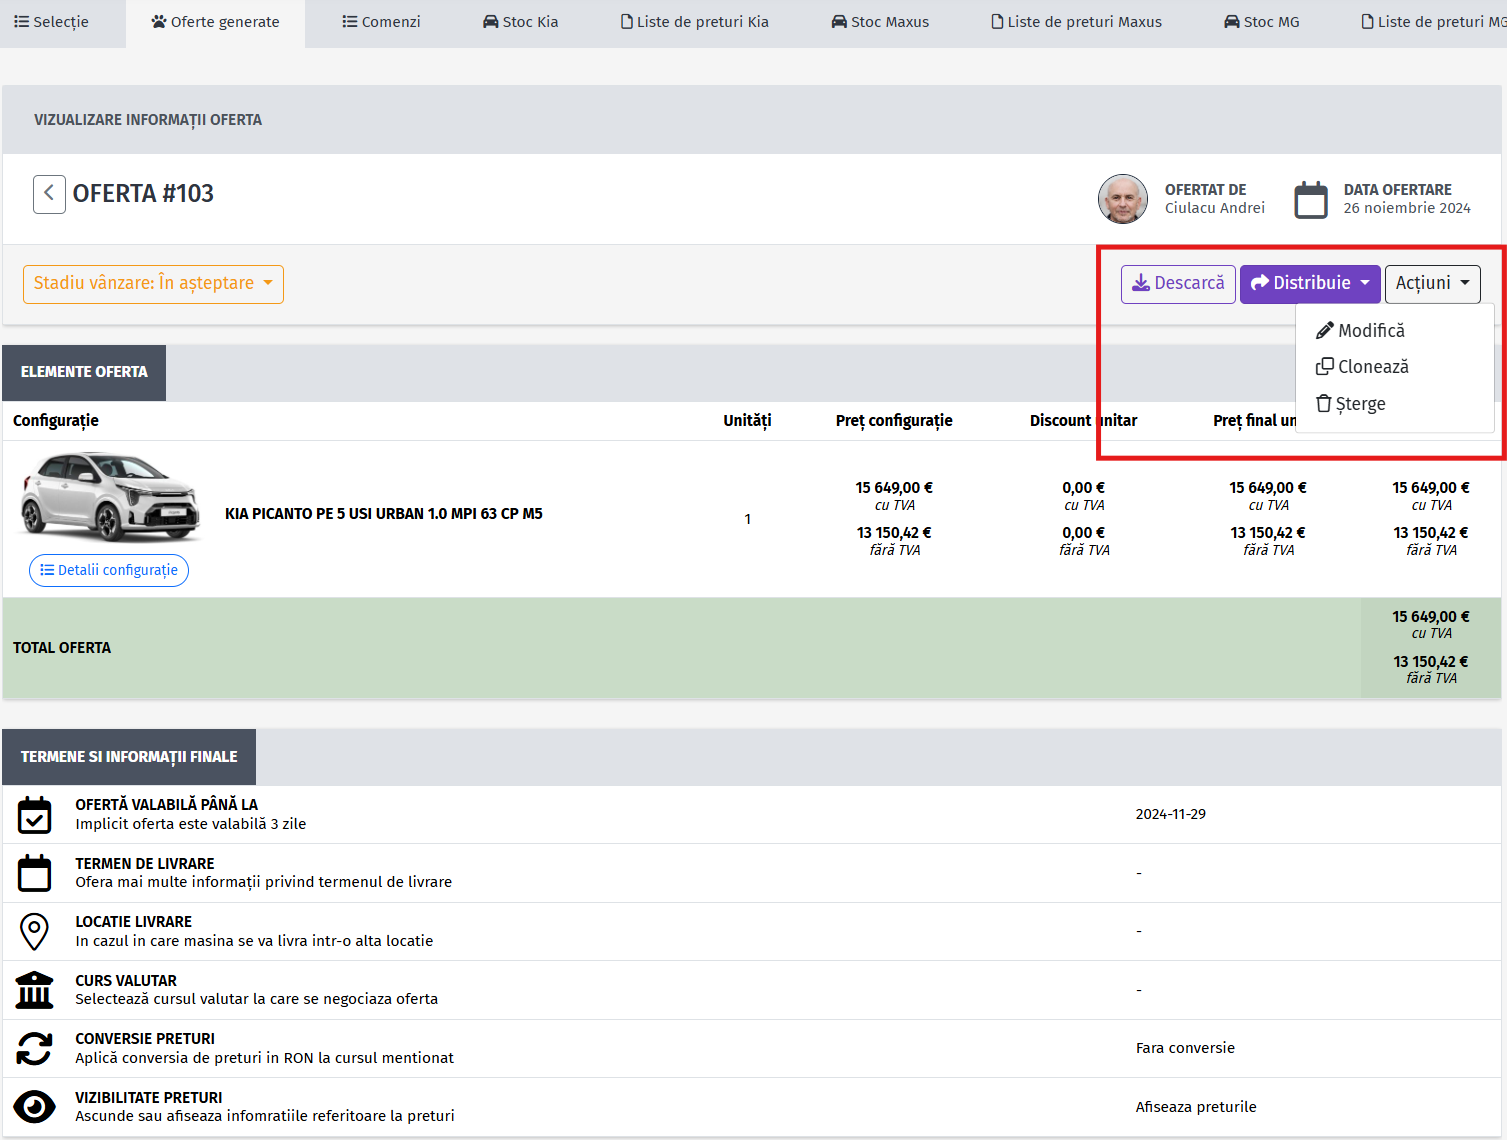
Task: Switch to the Selecție tab
Action: [52, 22]
